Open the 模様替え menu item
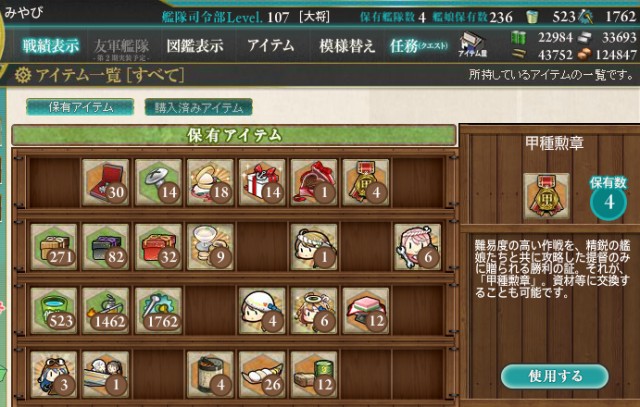 347,46
